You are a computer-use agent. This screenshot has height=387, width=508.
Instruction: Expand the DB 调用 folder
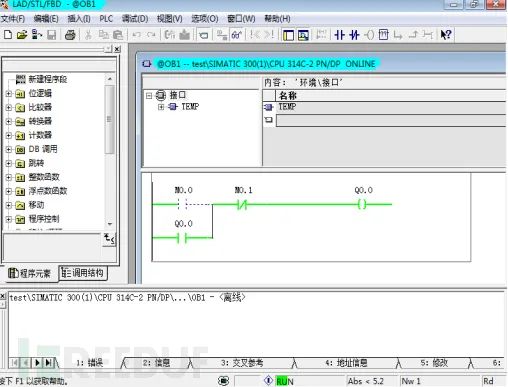tap(9, 149)
